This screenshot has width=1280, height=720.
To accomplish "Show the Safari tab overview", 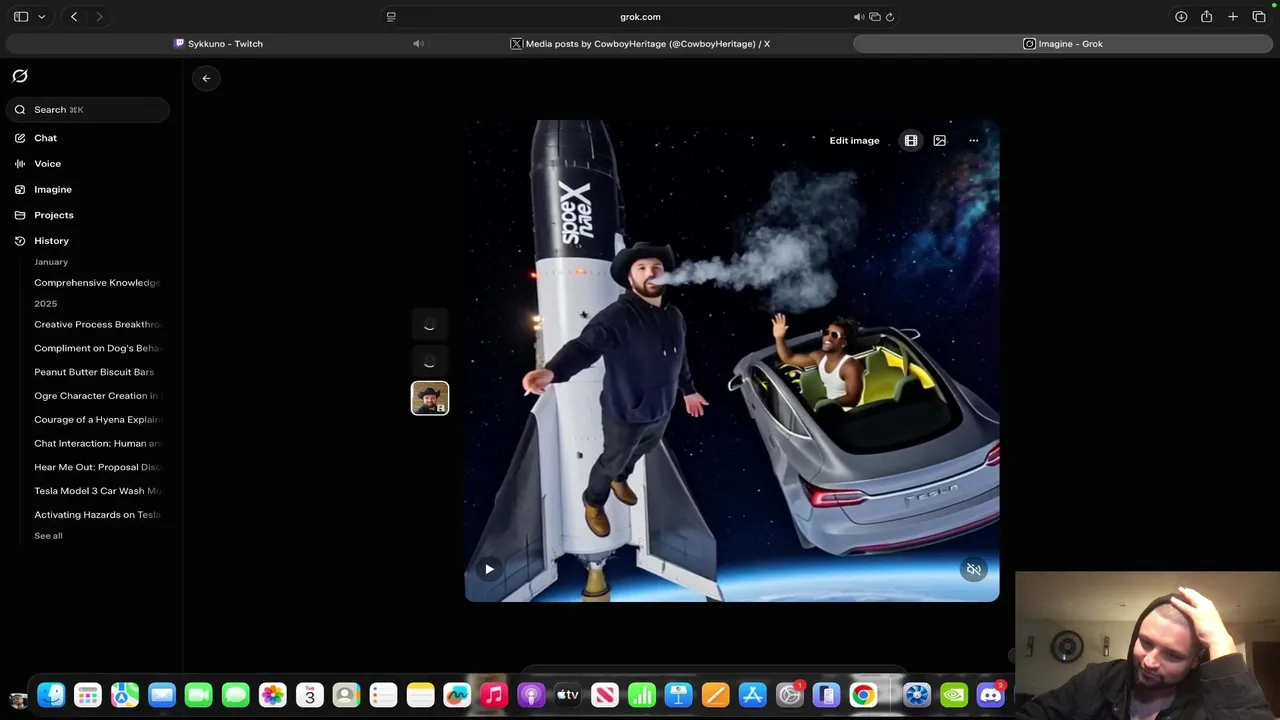I will click(1259, 17).
